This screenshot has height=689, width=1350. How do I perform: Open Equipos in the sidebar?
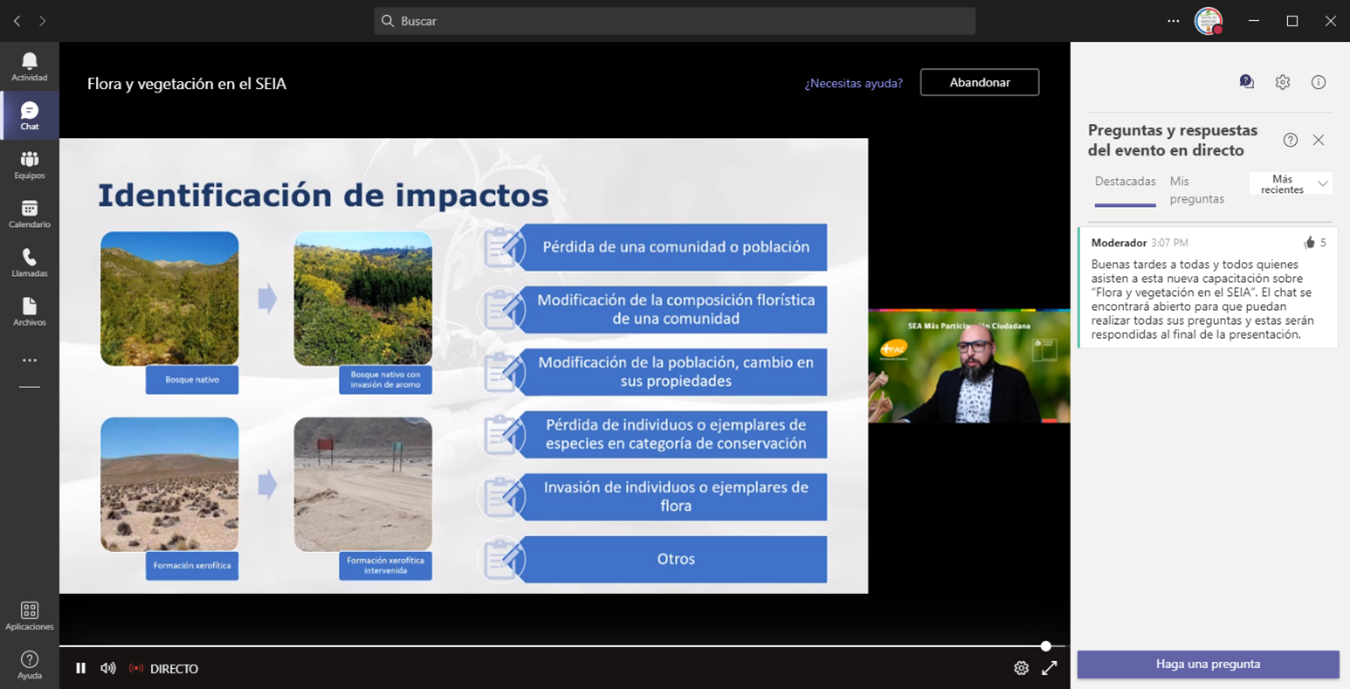click(29, 164)
